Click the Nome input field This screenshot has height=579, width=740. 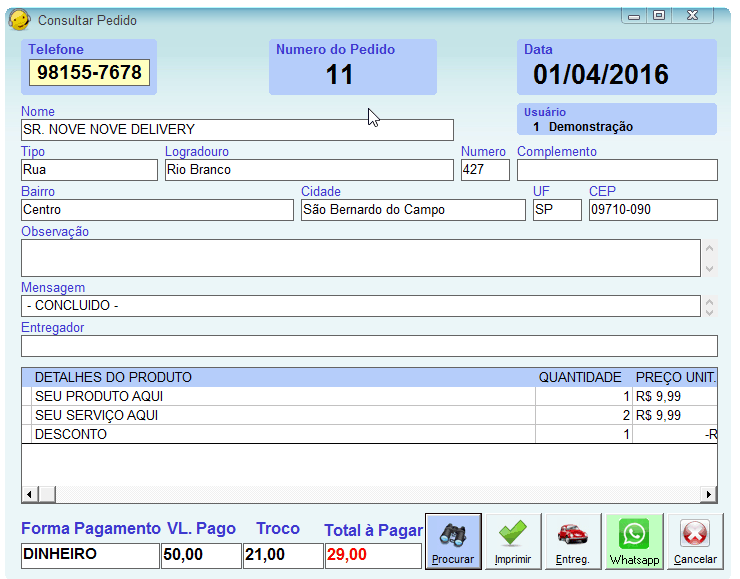point(237,130)
